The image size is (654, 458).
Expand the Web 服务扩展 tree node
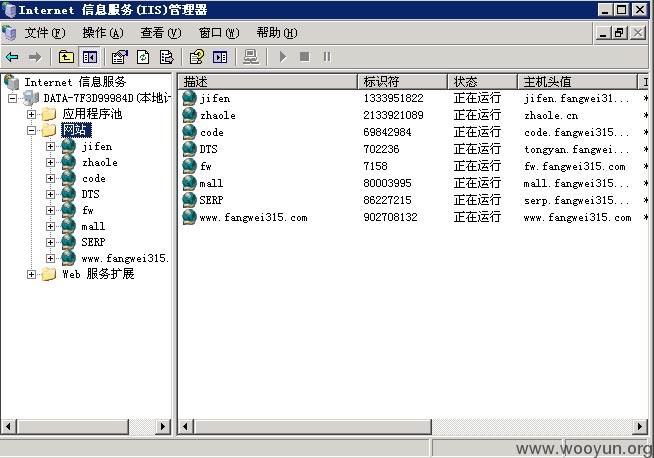(31, 274)
